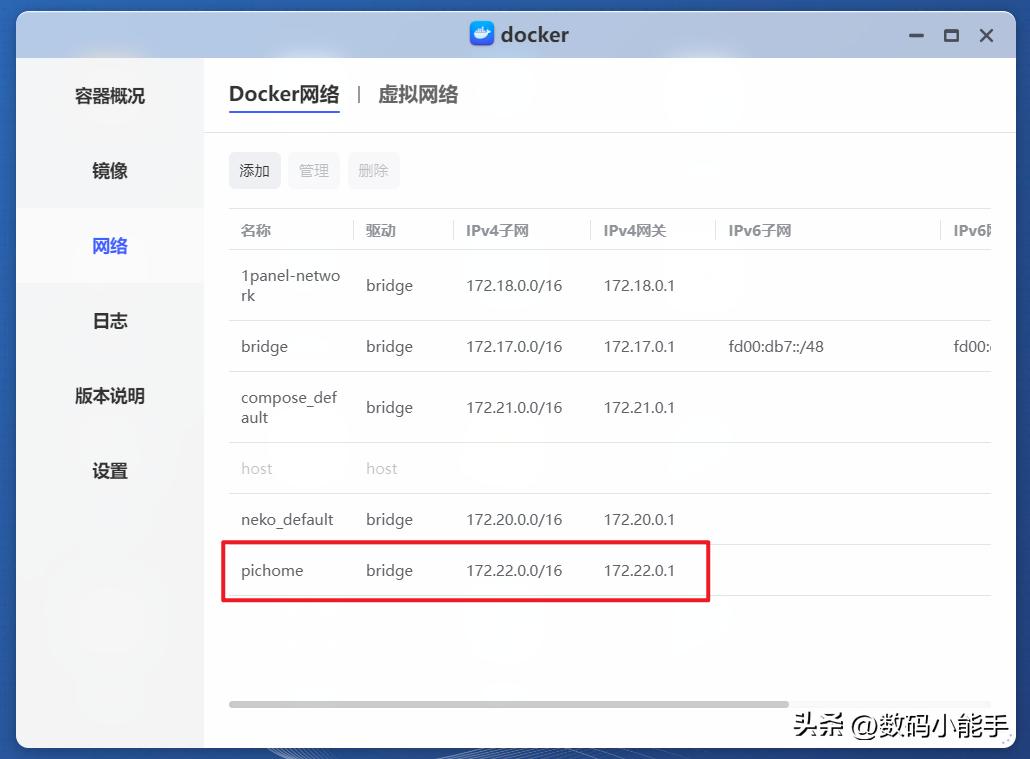
Task: Click gateway 172.20.0.1
Action: (639, 520)
